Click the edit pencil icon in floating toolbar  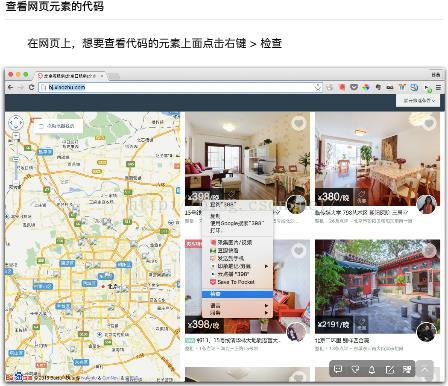click(x=389, y=369)
